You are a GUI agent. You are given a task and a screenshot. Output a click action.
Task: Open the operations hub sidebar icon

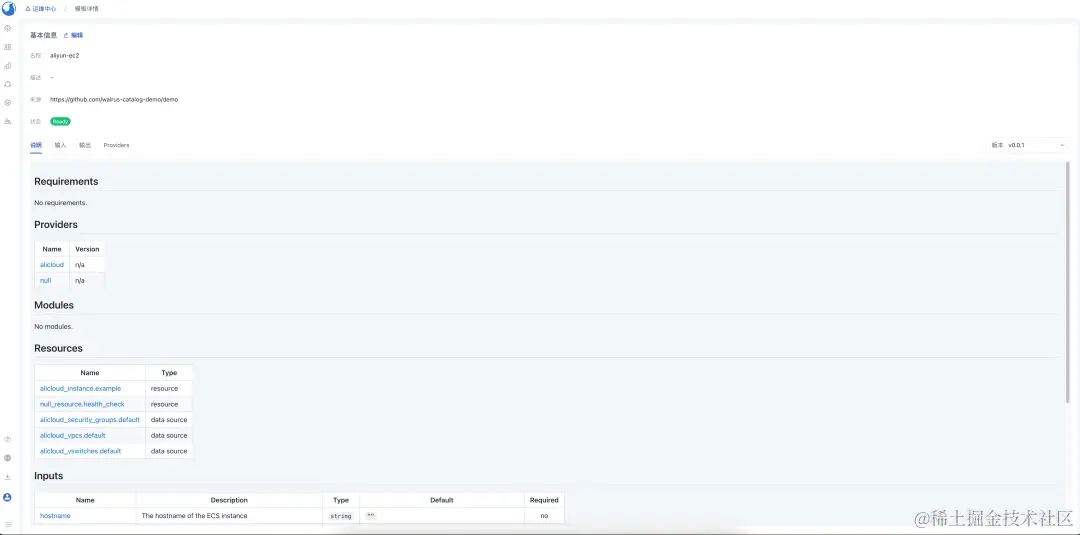[x=8, y=84]
